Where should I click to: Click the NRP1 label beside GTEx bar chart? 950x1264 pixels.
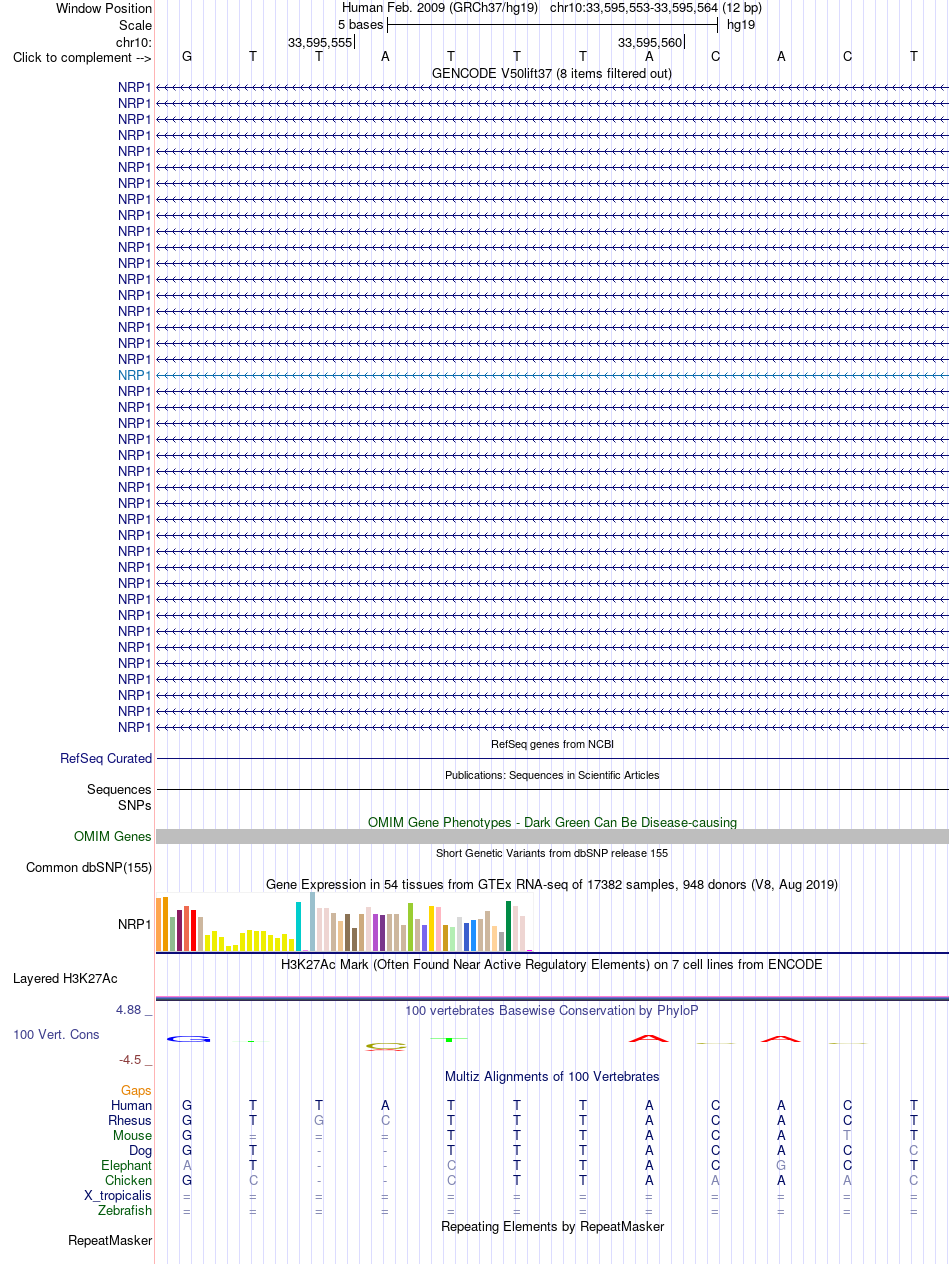(x=135, y=925)
